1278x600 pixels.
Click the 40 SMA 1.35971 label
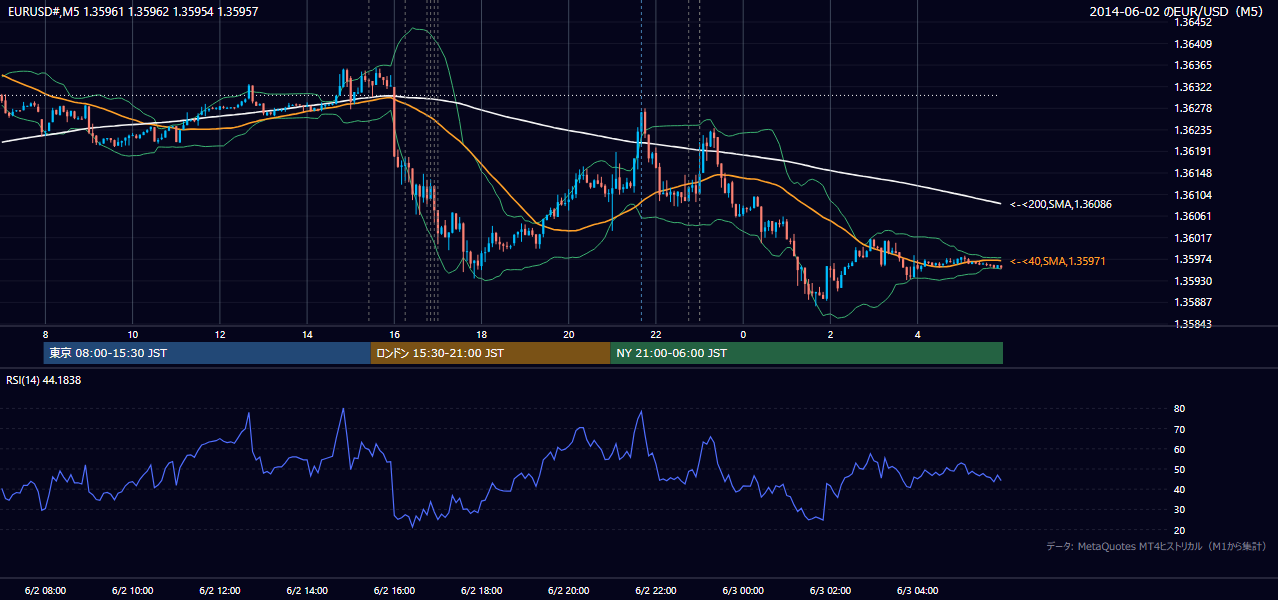coord(1058,261)
